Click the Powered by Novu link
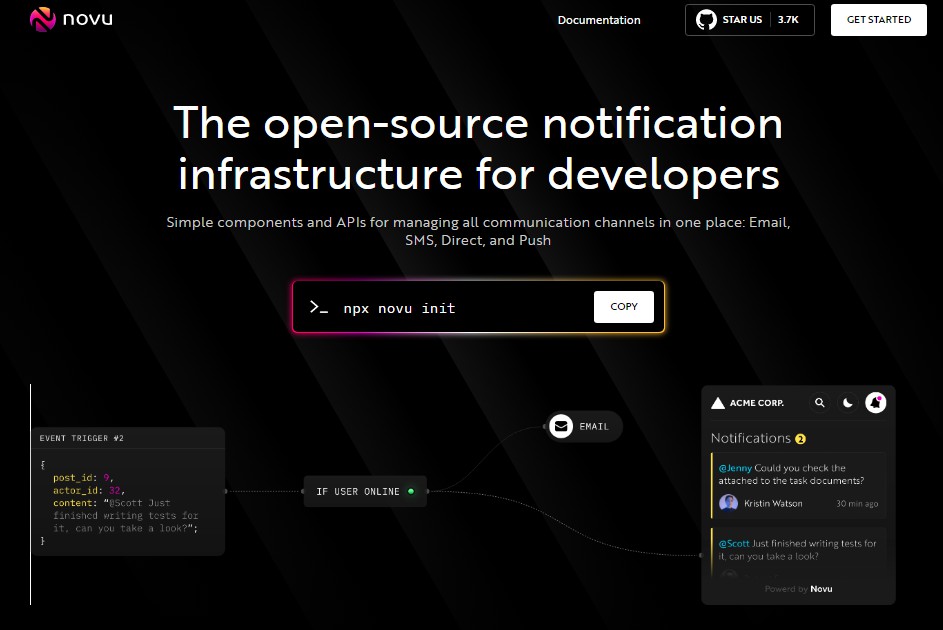Screen dimensions: 943x630 (798, 589)
